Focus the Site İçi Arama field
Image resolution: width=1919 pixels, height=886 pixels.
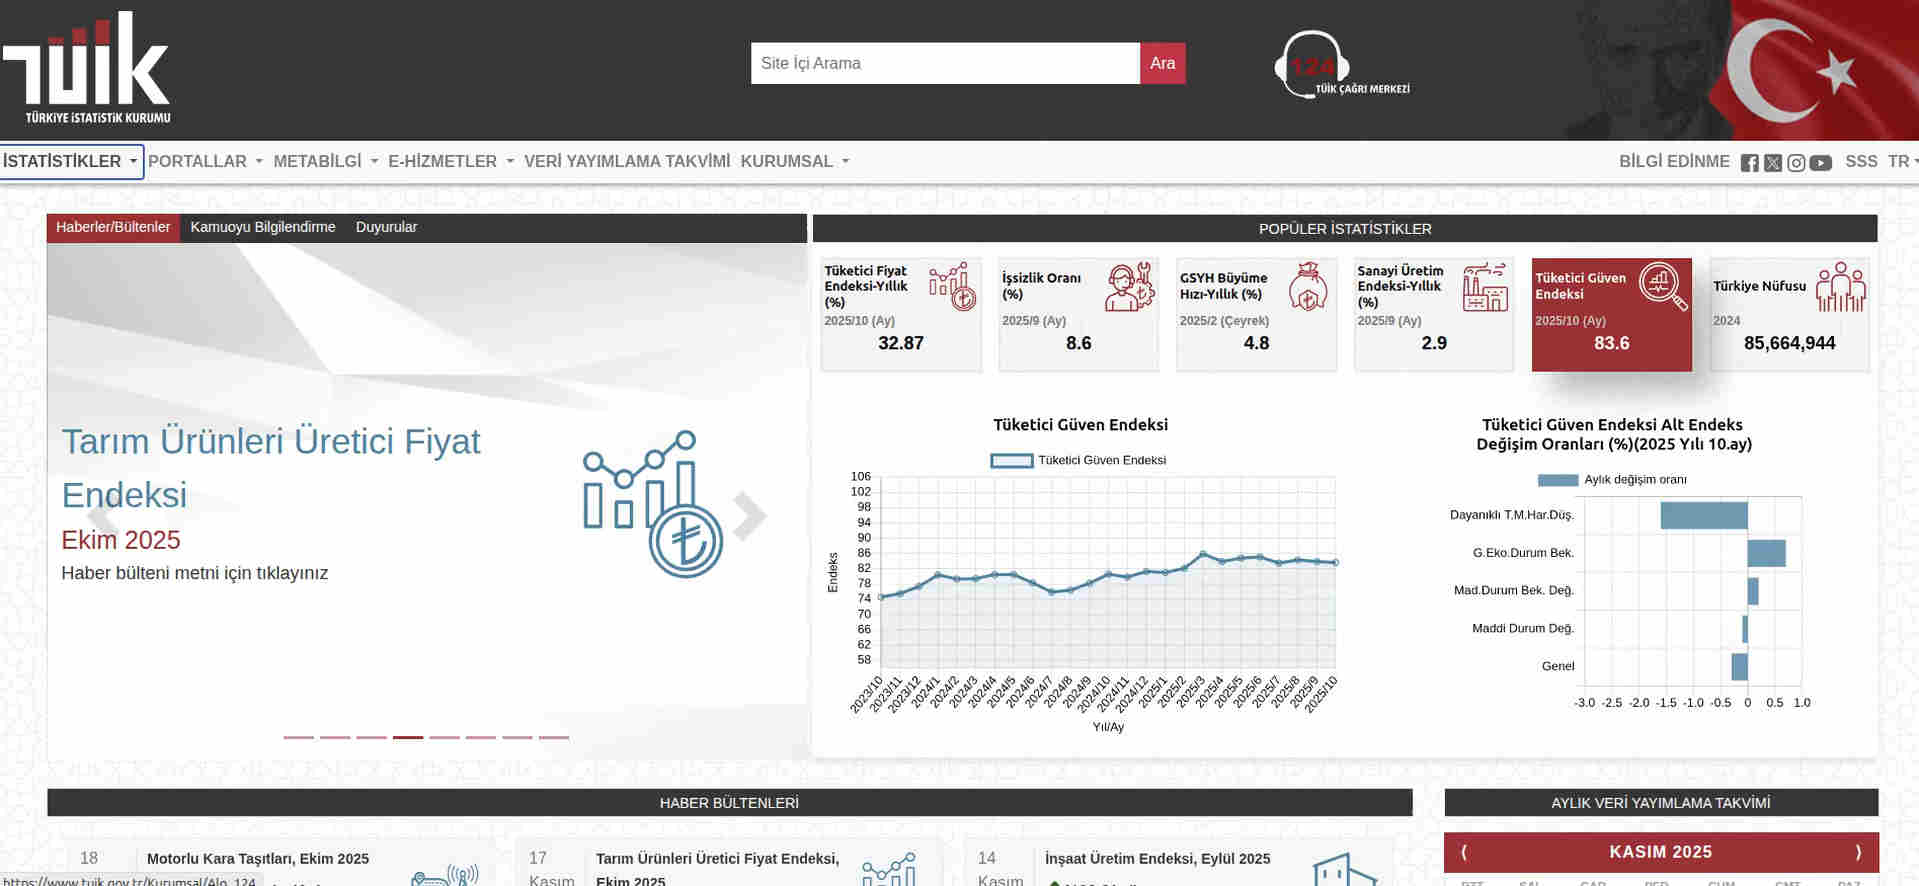(x=945, y=63)
